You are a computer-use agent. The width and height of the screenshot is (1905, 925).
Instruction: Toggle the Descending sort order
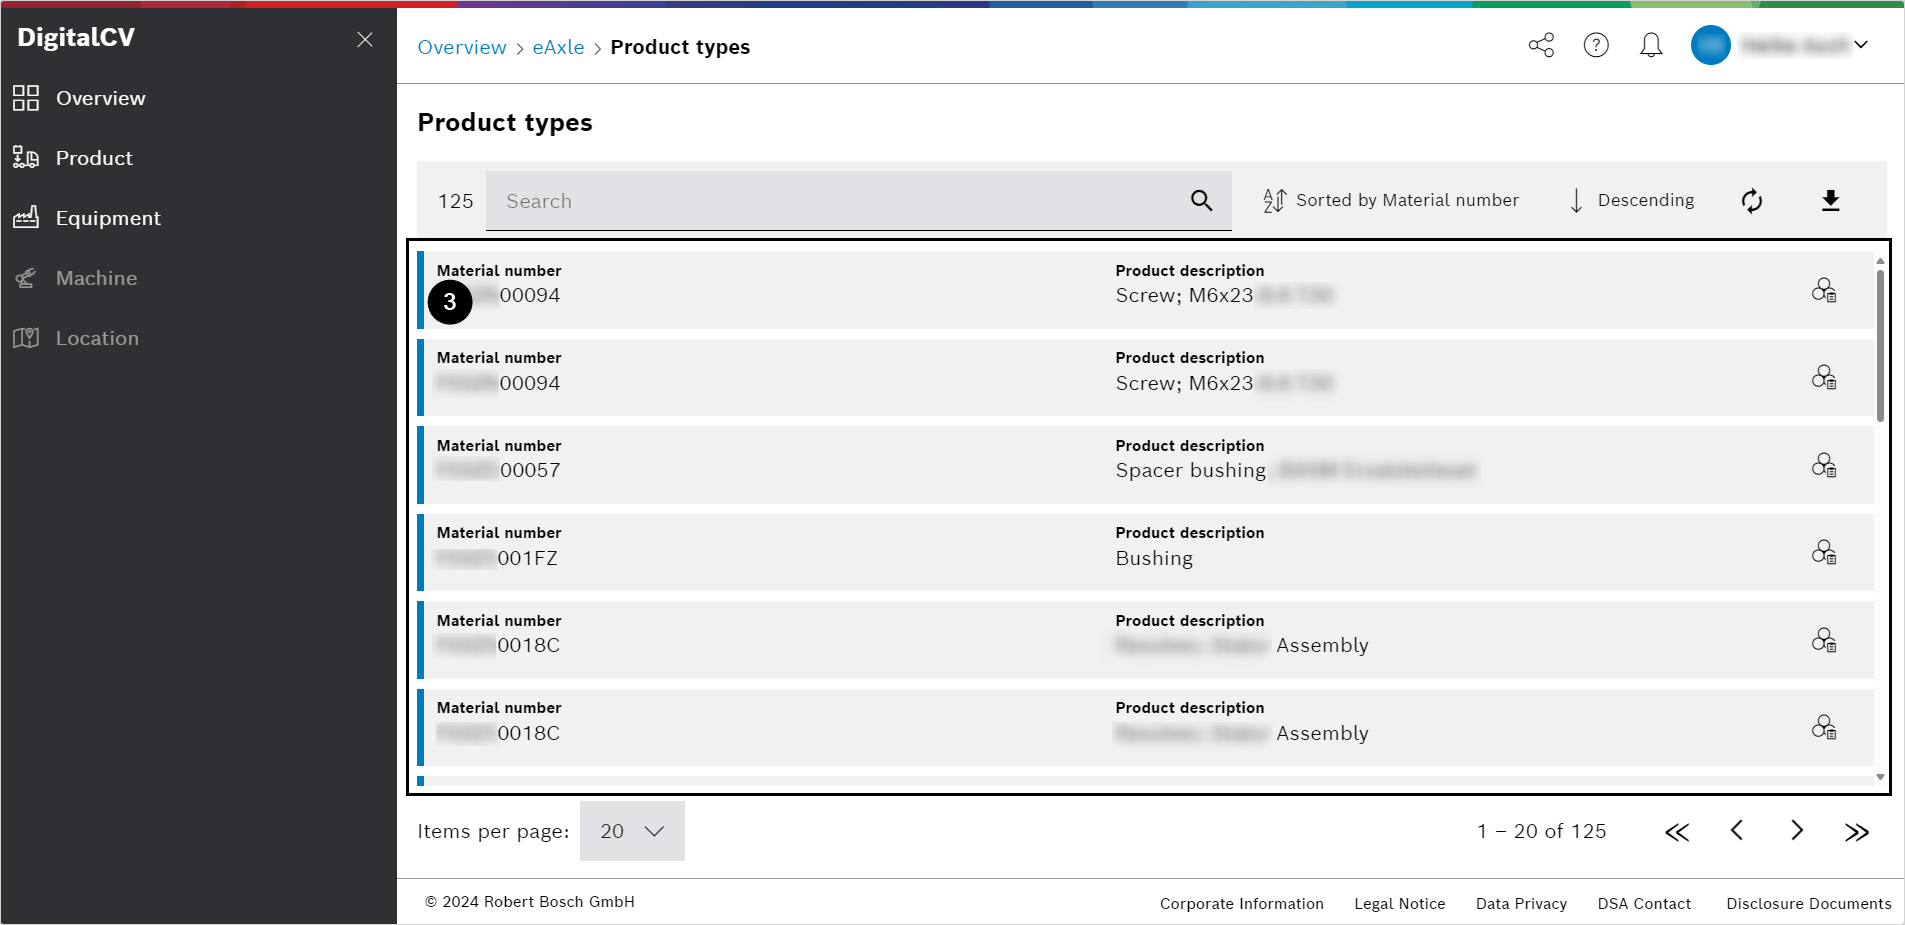coord(1631,201)
